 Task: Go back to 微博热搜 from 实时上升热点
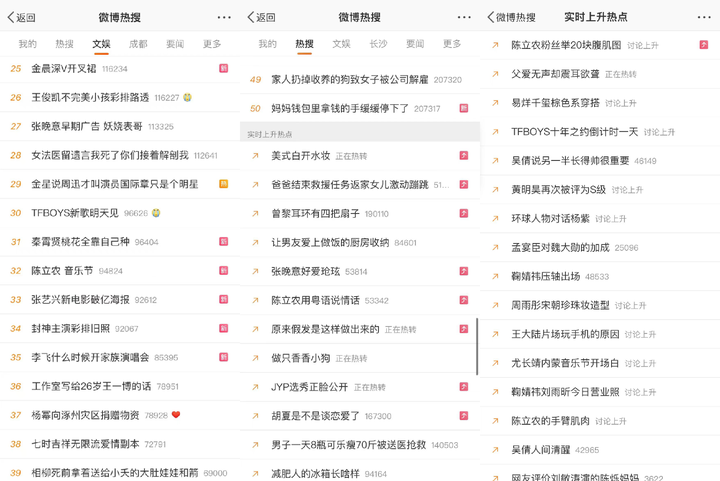click(x=512, y=17)
